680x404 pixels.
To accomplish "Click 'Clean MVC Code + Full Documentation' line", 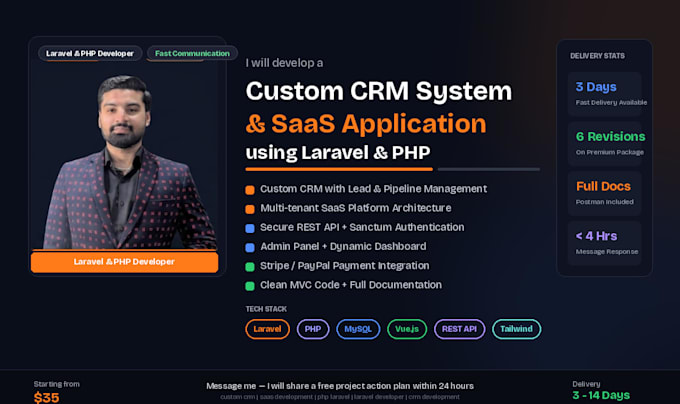I will pos(351,285).
